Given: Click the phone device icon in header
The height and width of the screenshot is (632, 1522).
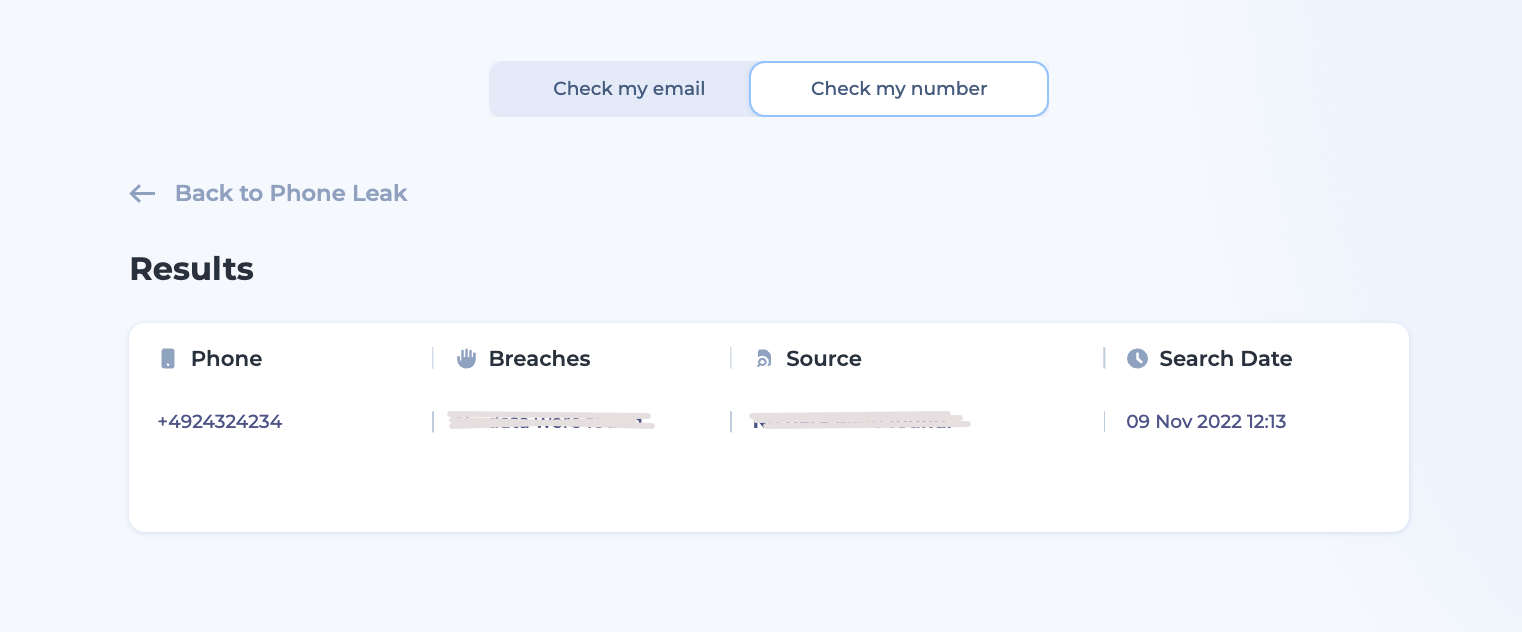Looking at the screenshot, I should (x=168, y=359).
